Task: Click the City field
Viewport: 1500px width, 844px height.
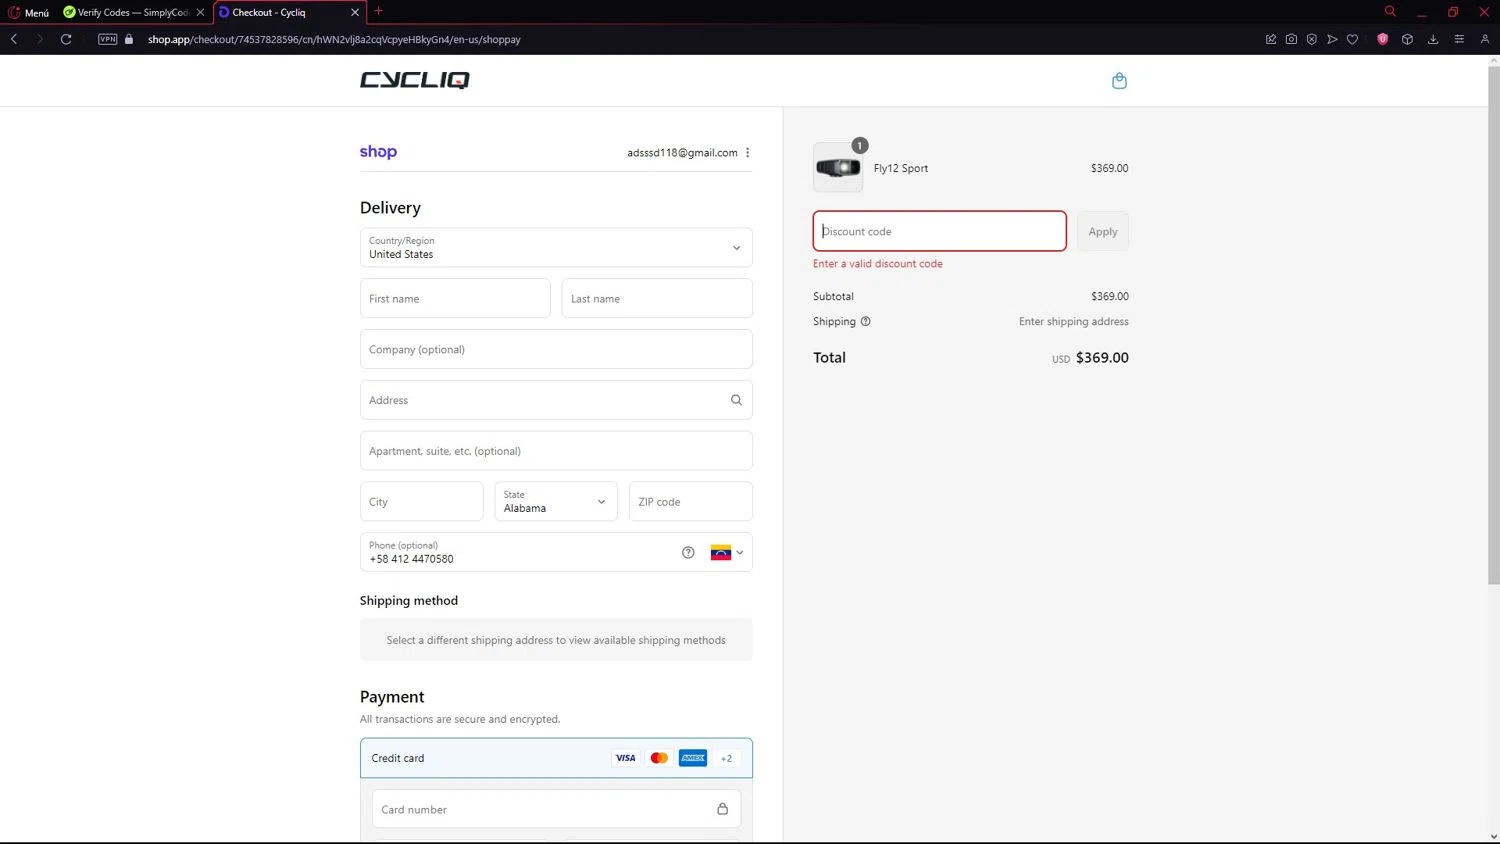Action: (x=421, y=502)
